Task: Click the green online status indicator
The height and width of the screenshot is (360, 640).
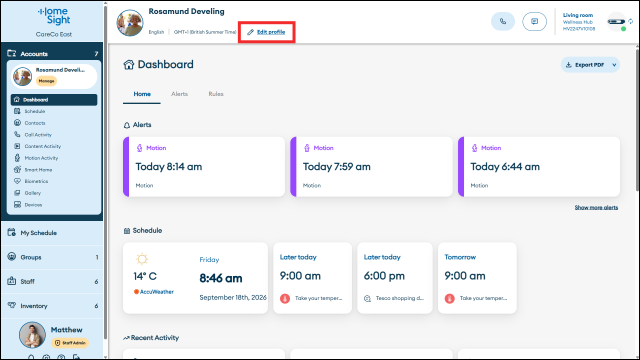Action: click(623, 29)
